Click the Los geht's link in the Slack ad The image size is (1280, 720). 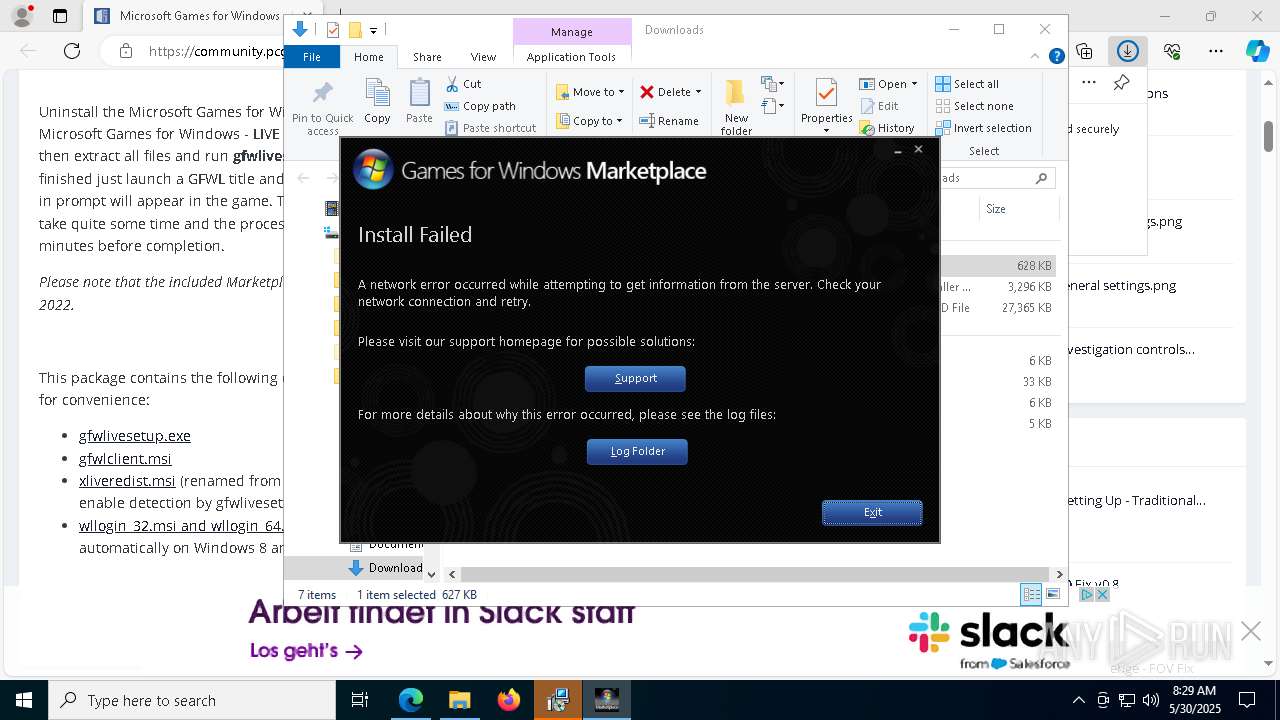tap(306, 651)
